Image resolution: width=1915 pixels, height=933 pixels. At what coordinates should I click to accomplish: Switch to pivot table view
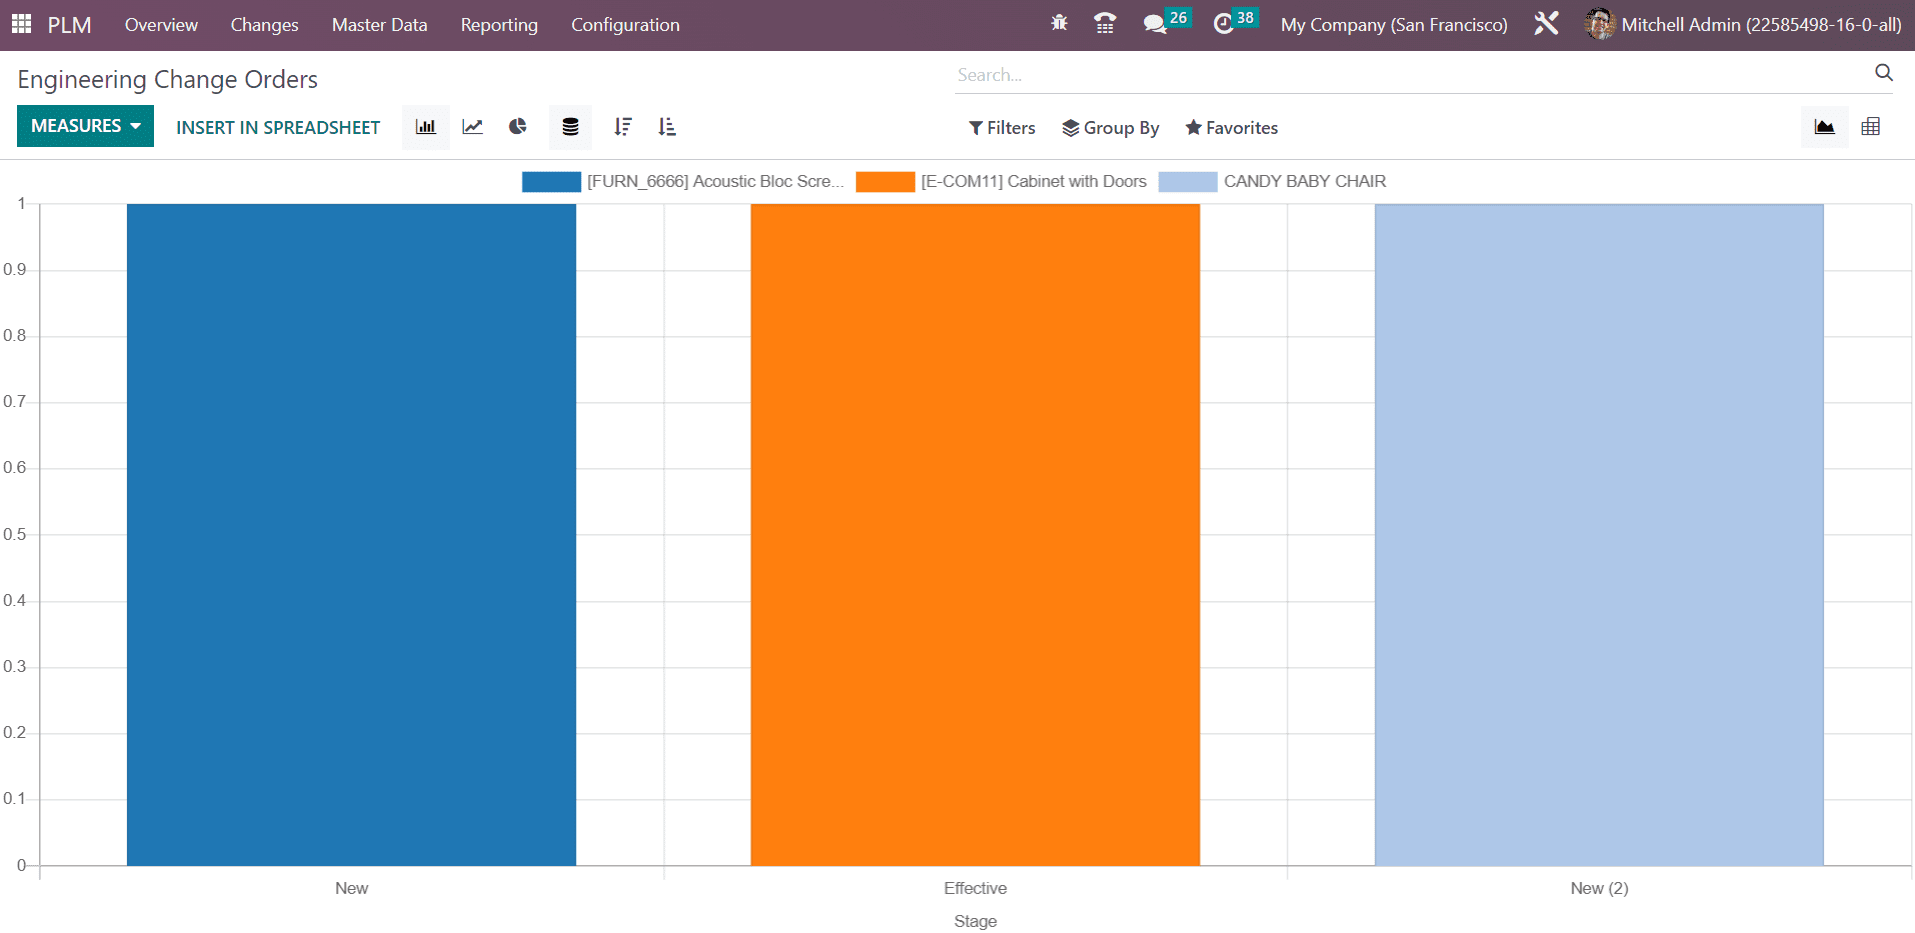click(x=1871, y=127)
